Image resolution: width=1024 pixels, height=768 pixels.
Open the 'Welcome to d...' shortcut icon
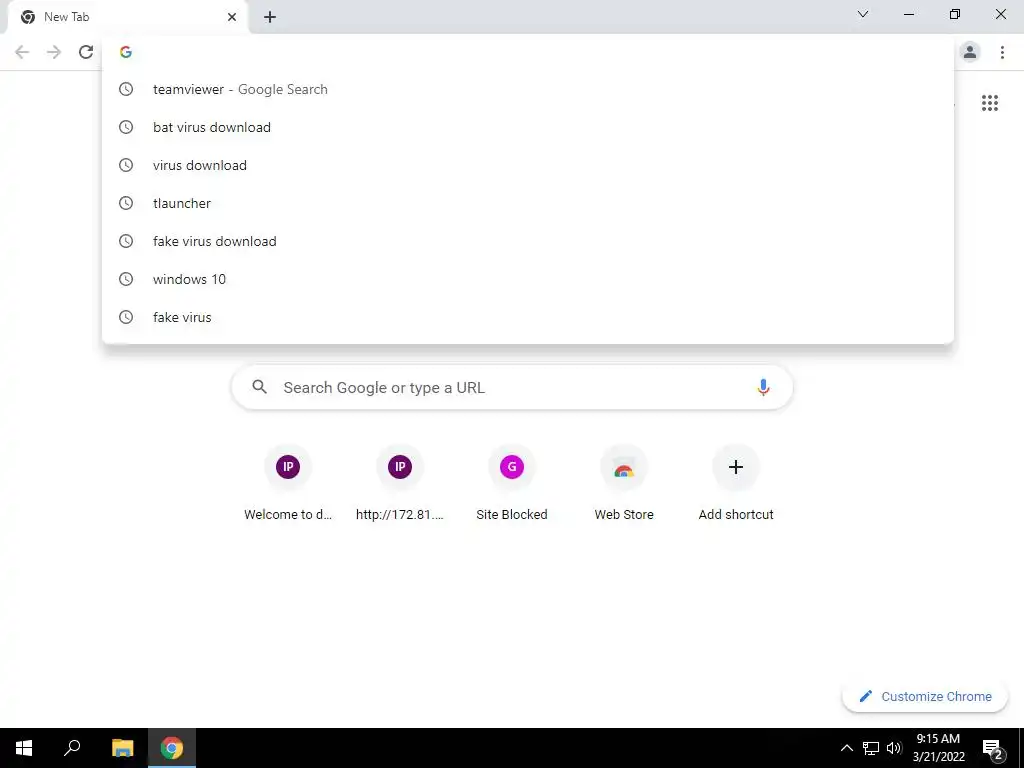(288, 467)
